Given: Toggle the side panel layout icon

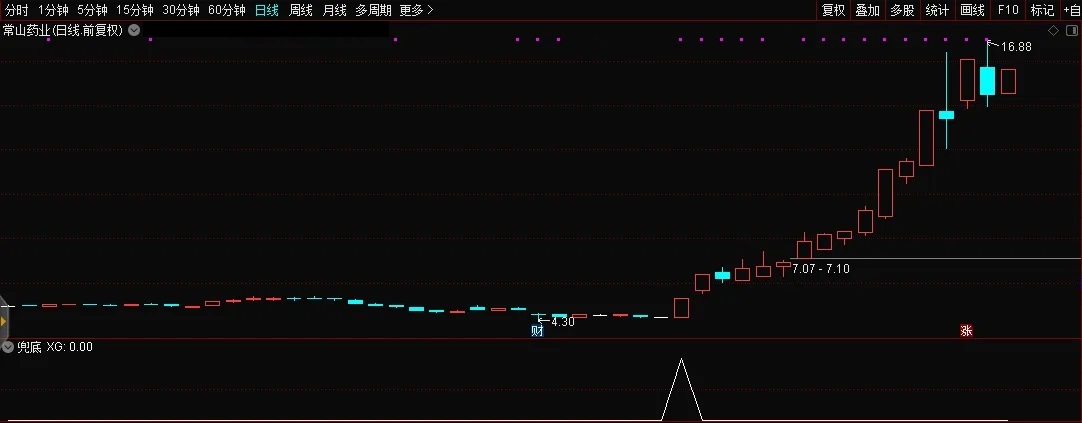Looking at the screenshot, I should click(1072, 30).
